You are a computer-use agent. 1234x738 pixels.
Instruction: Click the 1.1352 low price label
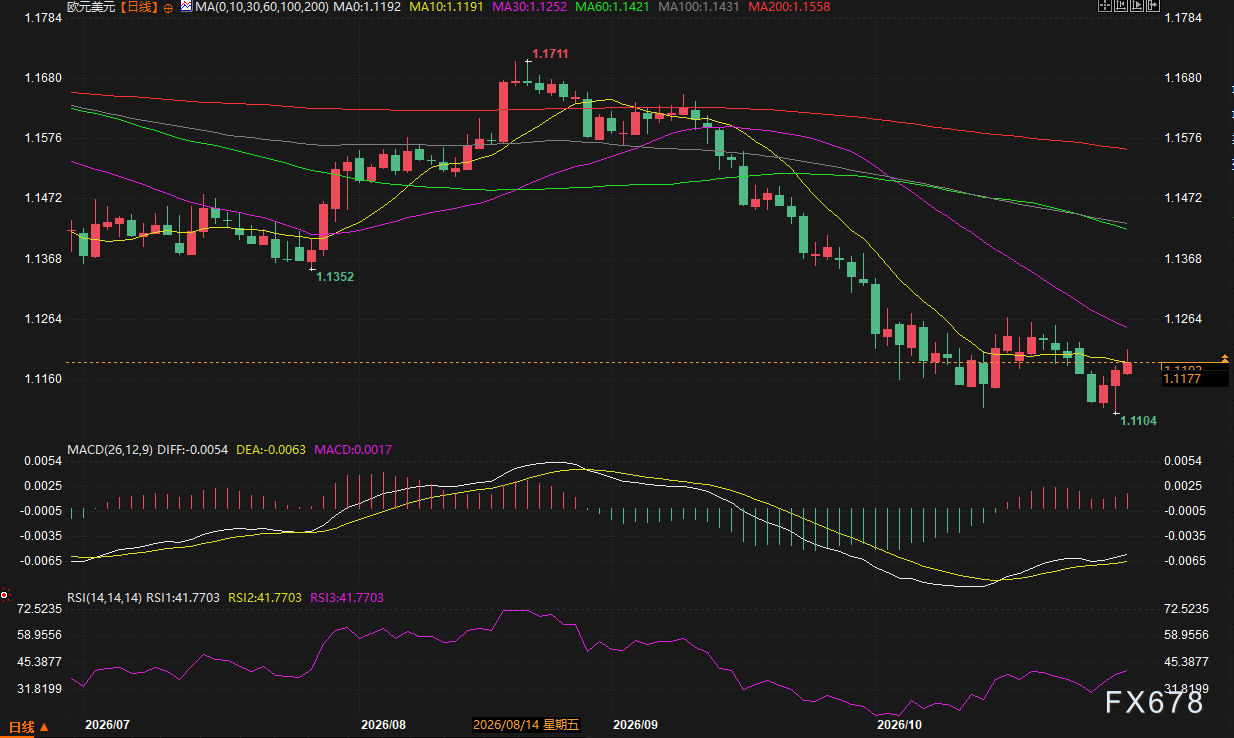335,276
